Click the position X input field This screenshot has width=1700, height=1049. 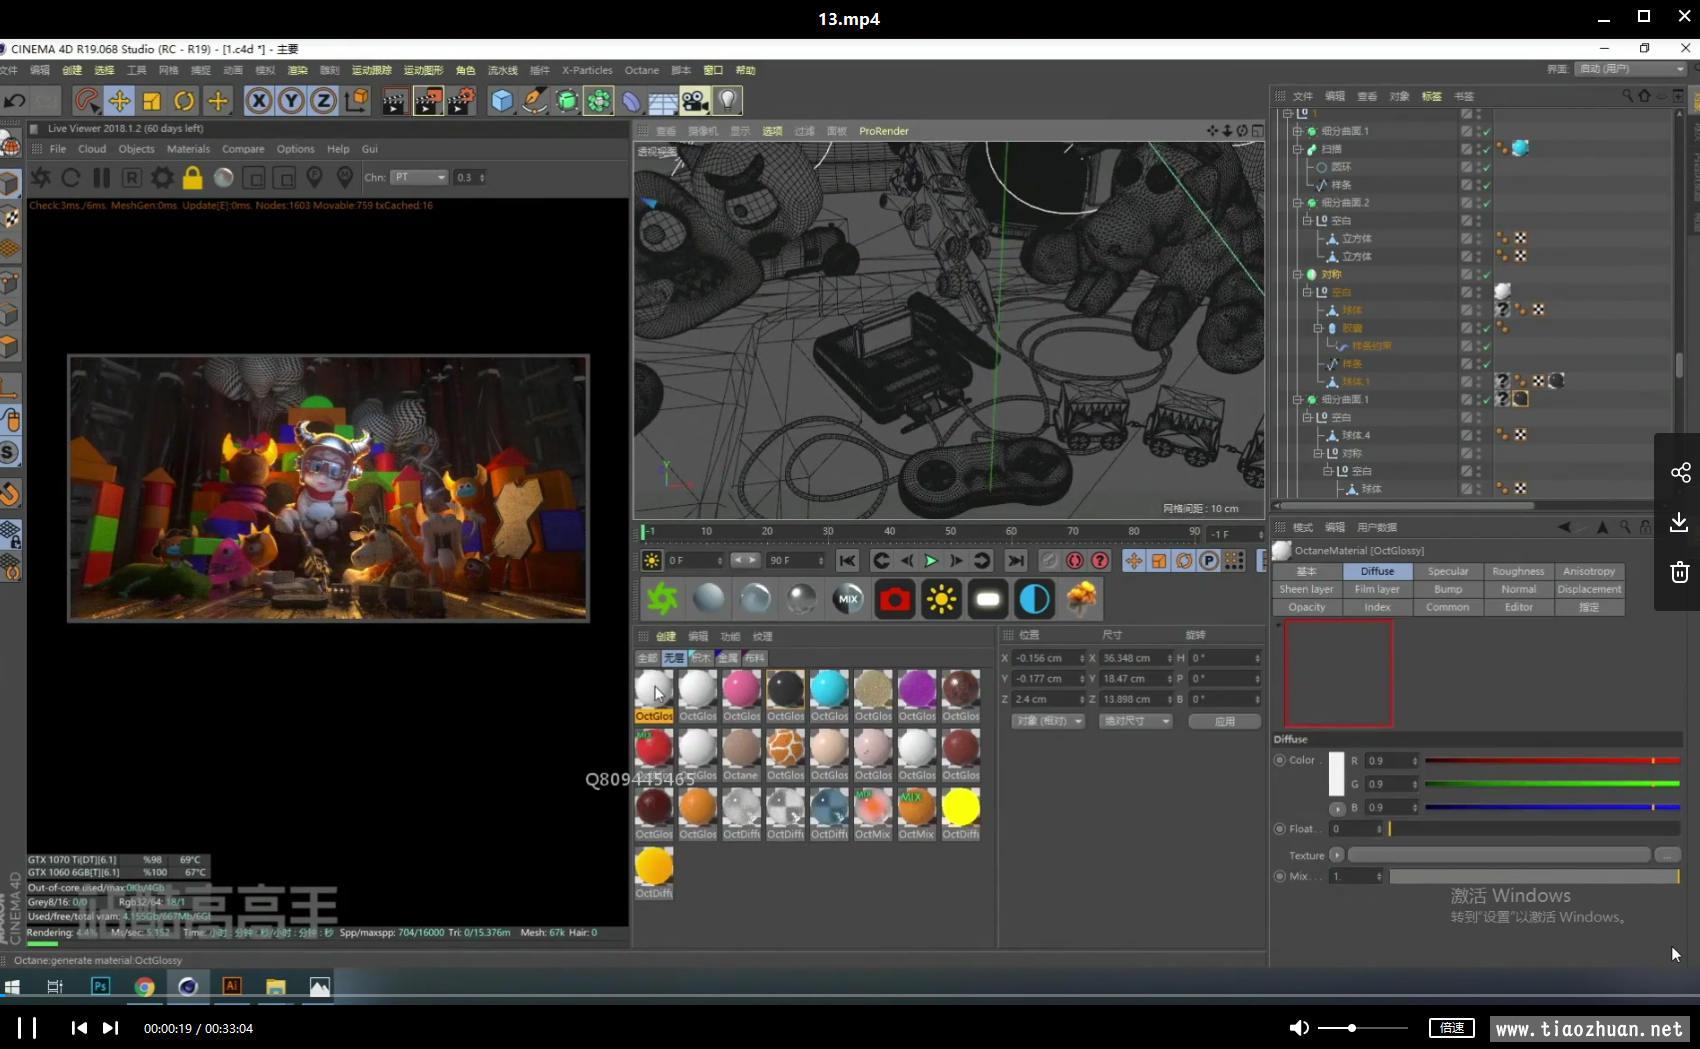tap(1049, 658)
